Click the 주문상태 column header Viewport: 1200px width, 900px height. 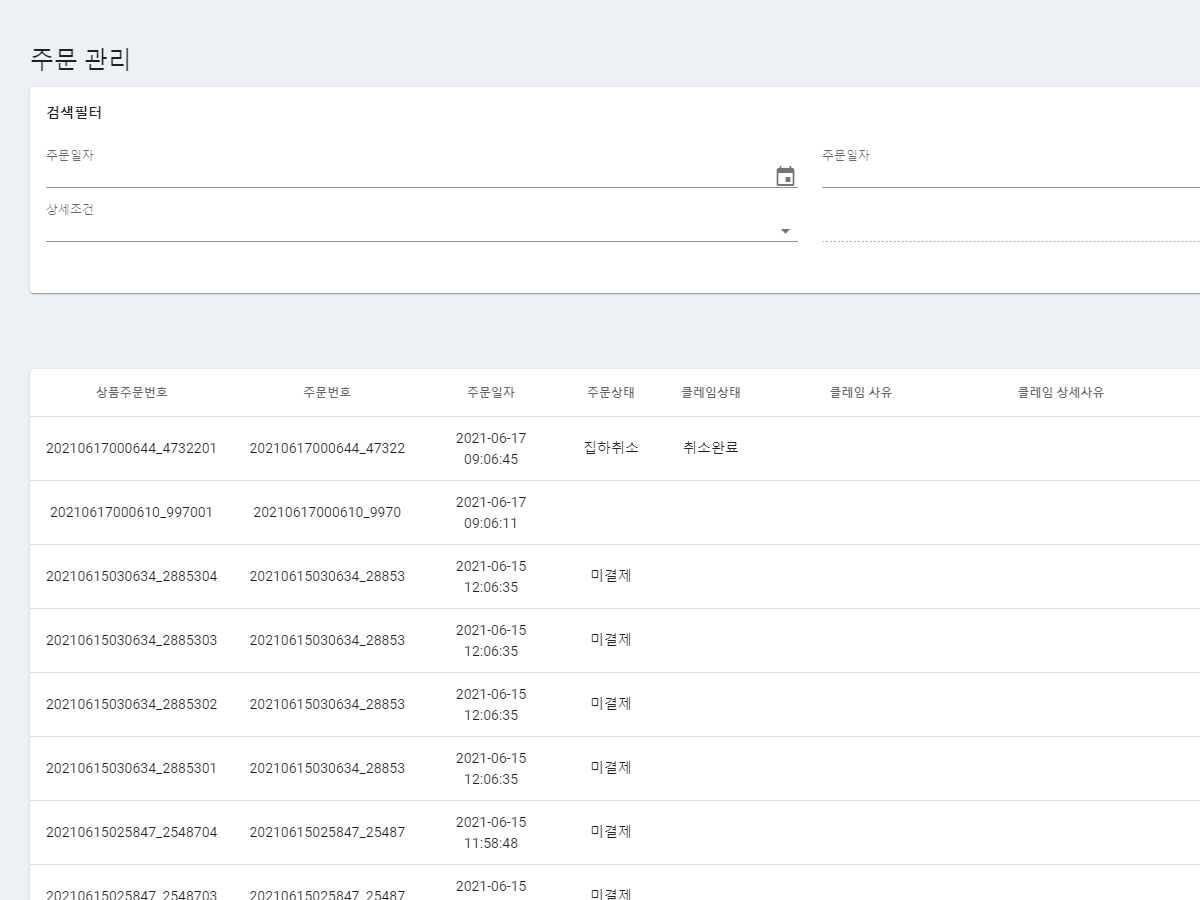tap(611, 393)
